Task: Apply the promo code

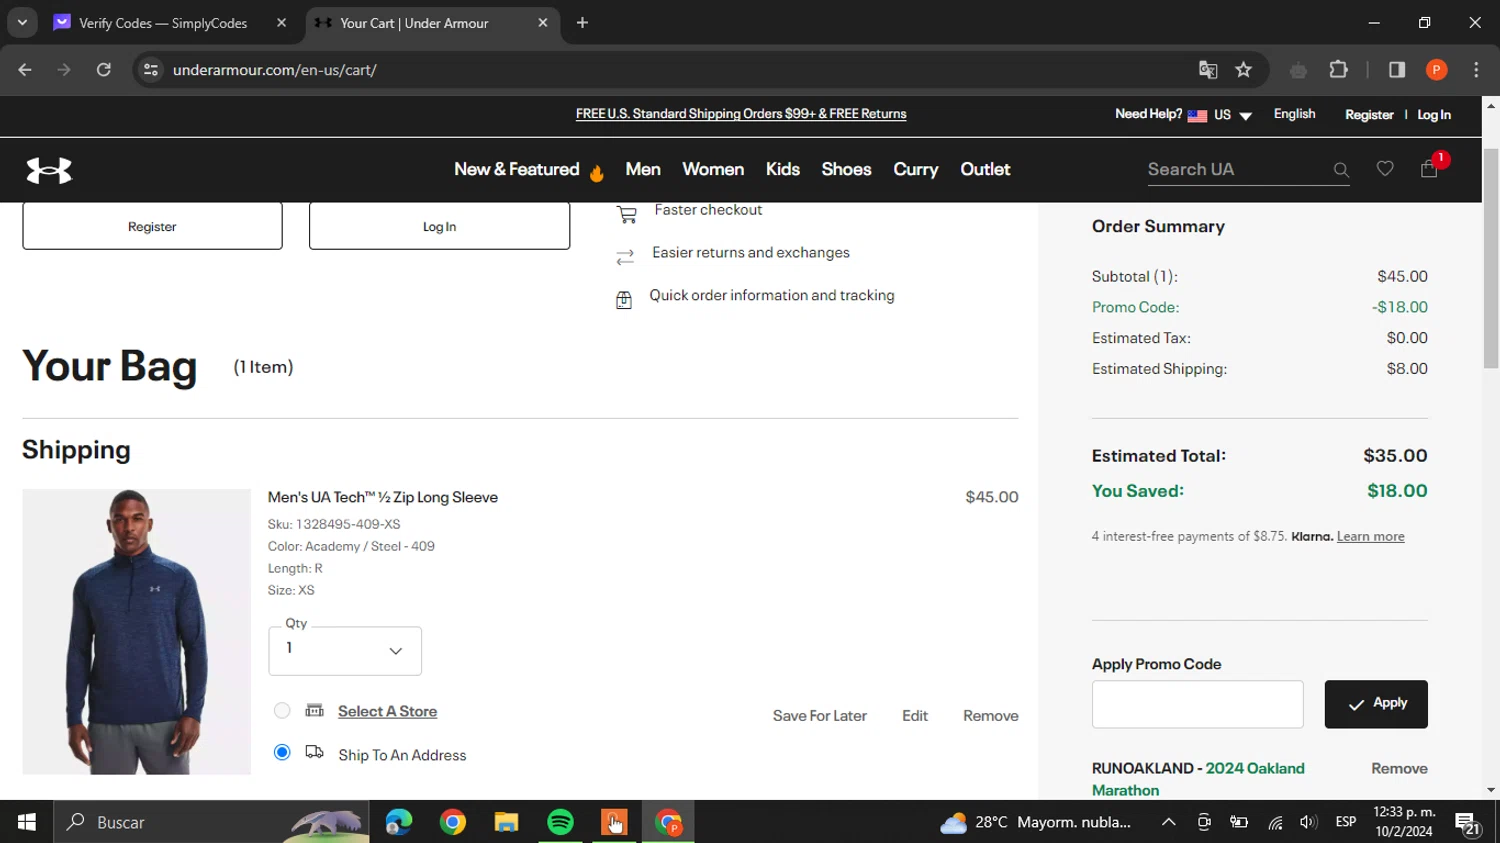Action: [1376, 704]
